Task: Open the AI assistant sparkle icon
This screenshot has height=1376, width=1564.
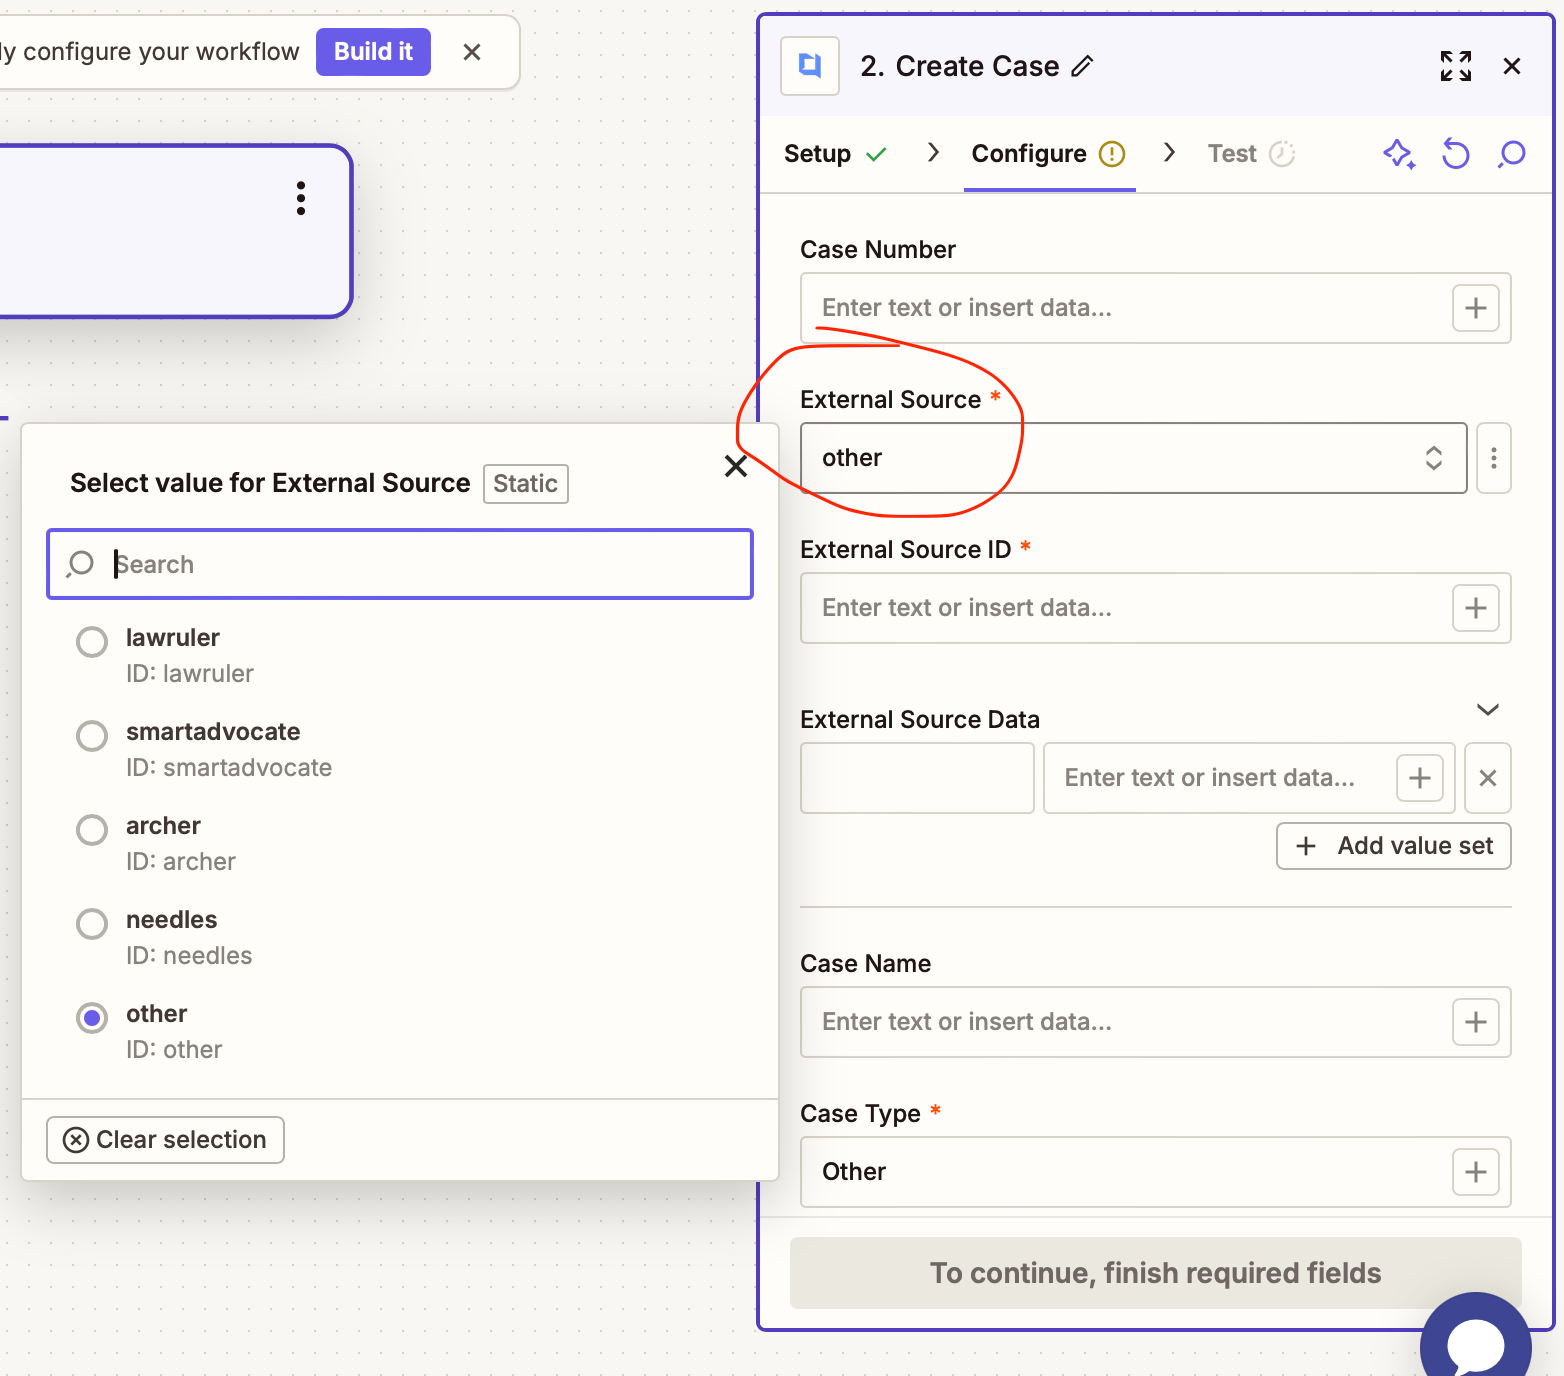Action: coord(1399,154)
